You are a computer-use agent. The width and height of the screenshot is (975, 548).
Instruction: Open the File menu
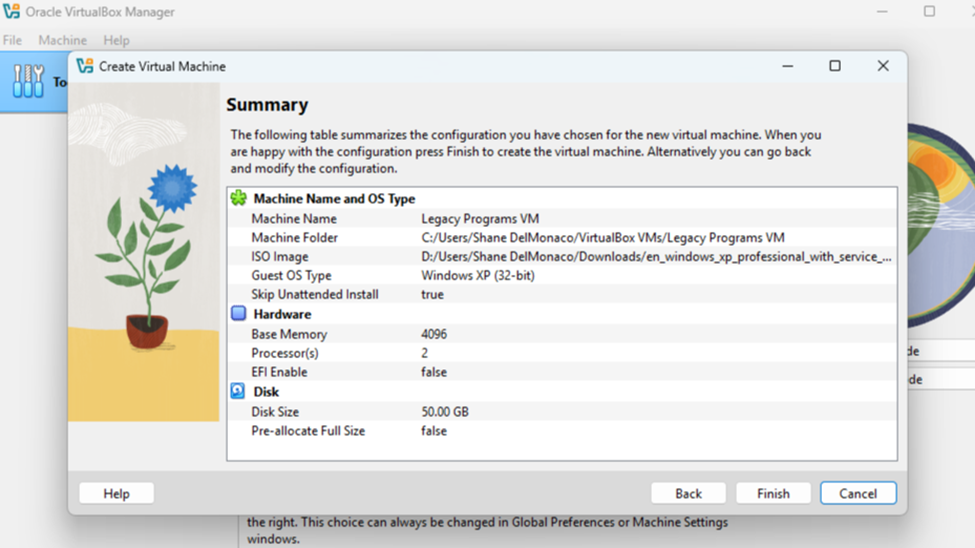click(12, 40)
